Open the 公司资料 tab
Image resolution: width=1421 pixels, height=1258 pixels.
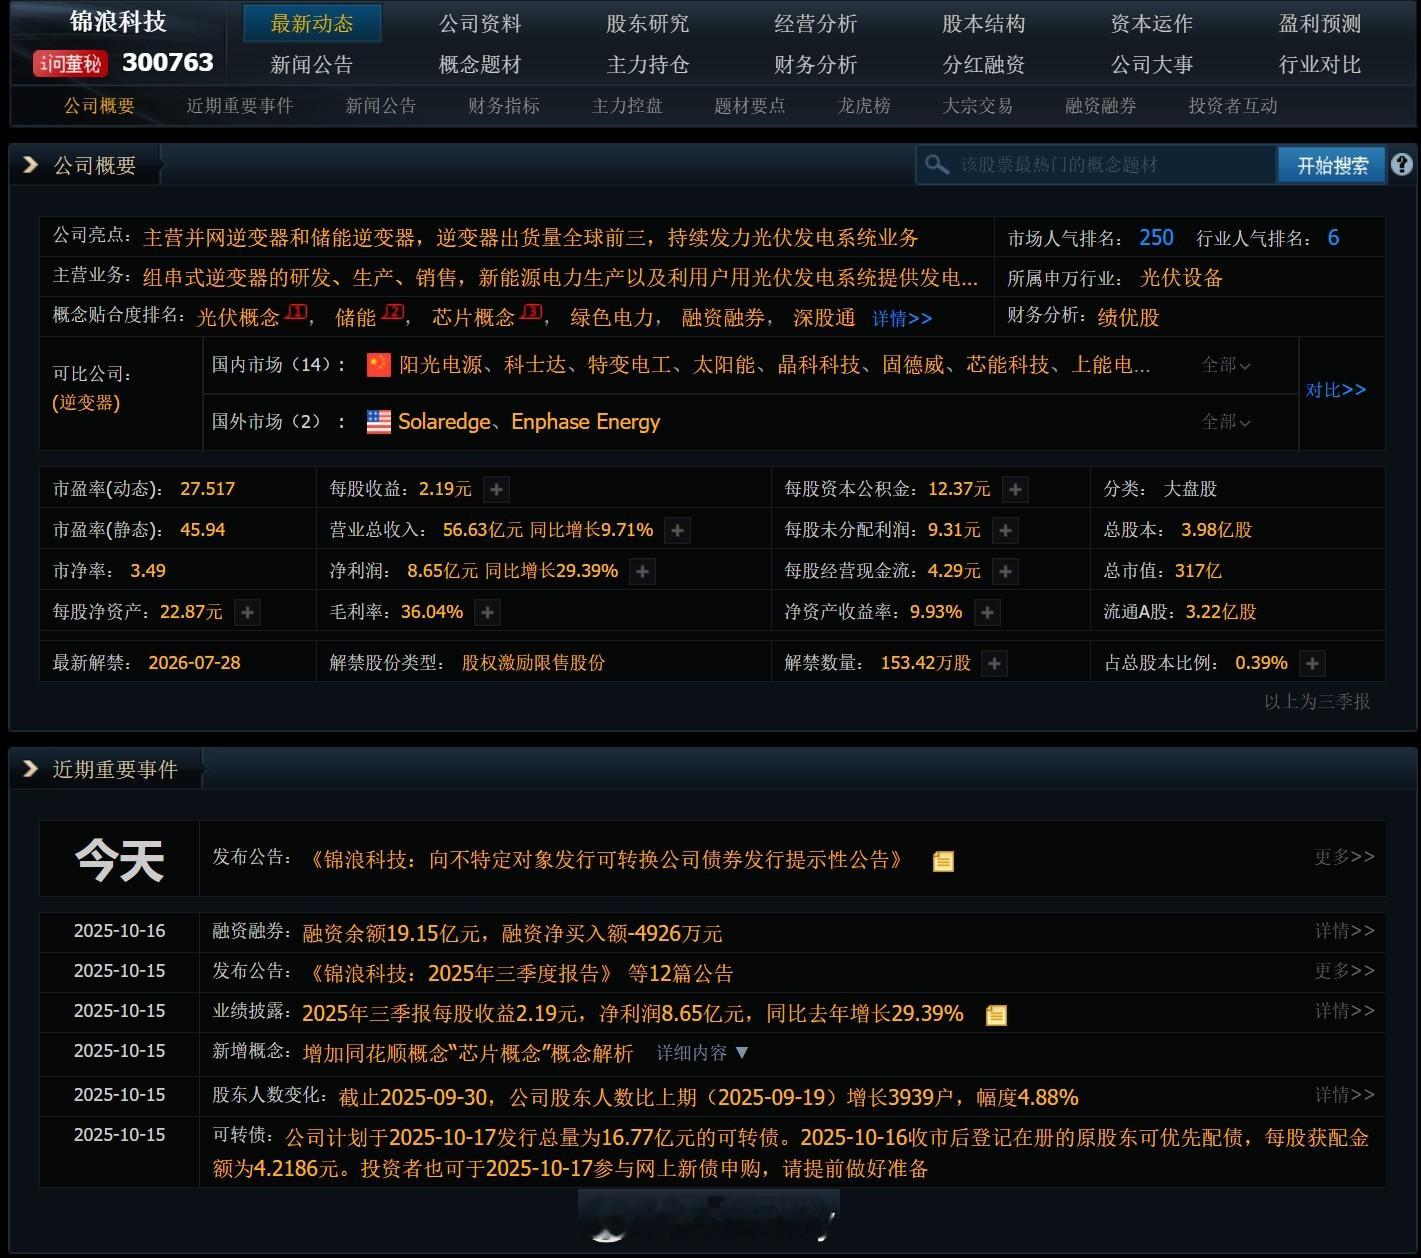click(480, 23)
